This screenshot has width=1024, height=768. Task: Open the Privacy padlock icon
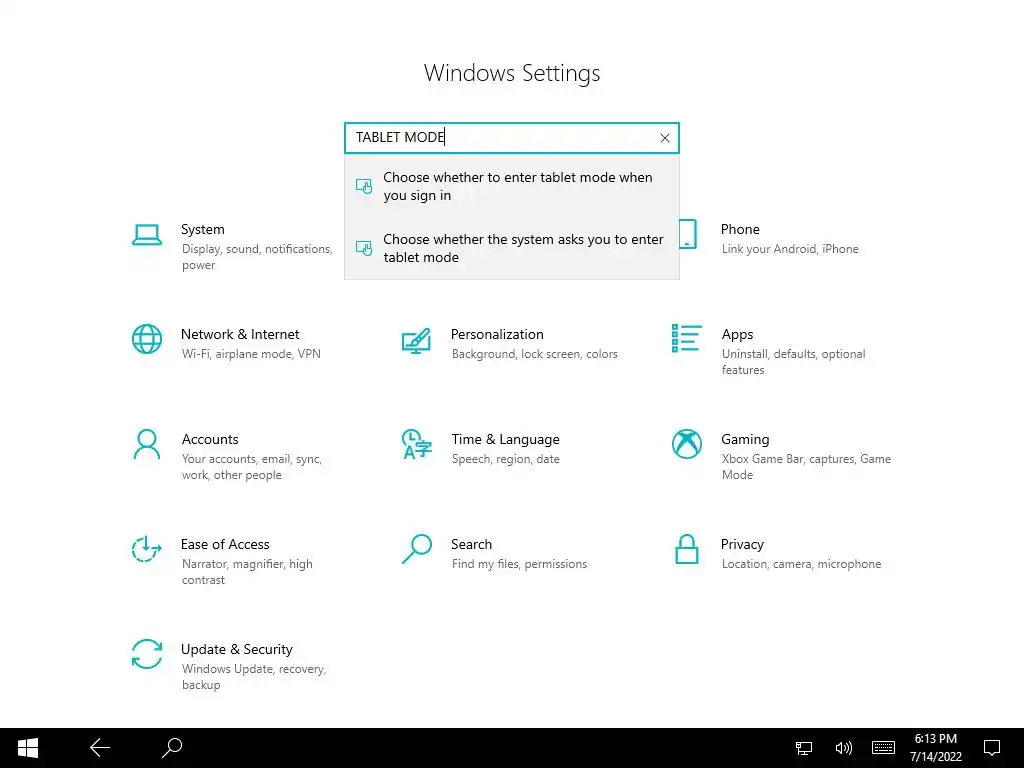tap(686, 549)
